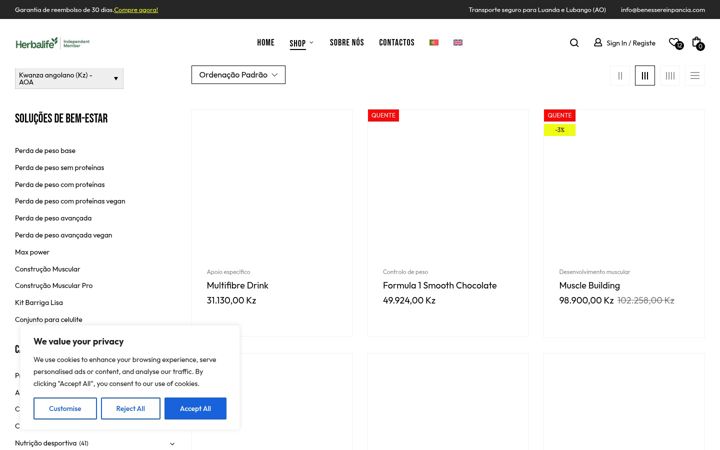
Task: Click the Multifibre Drink product image
Action: (272, 186)
